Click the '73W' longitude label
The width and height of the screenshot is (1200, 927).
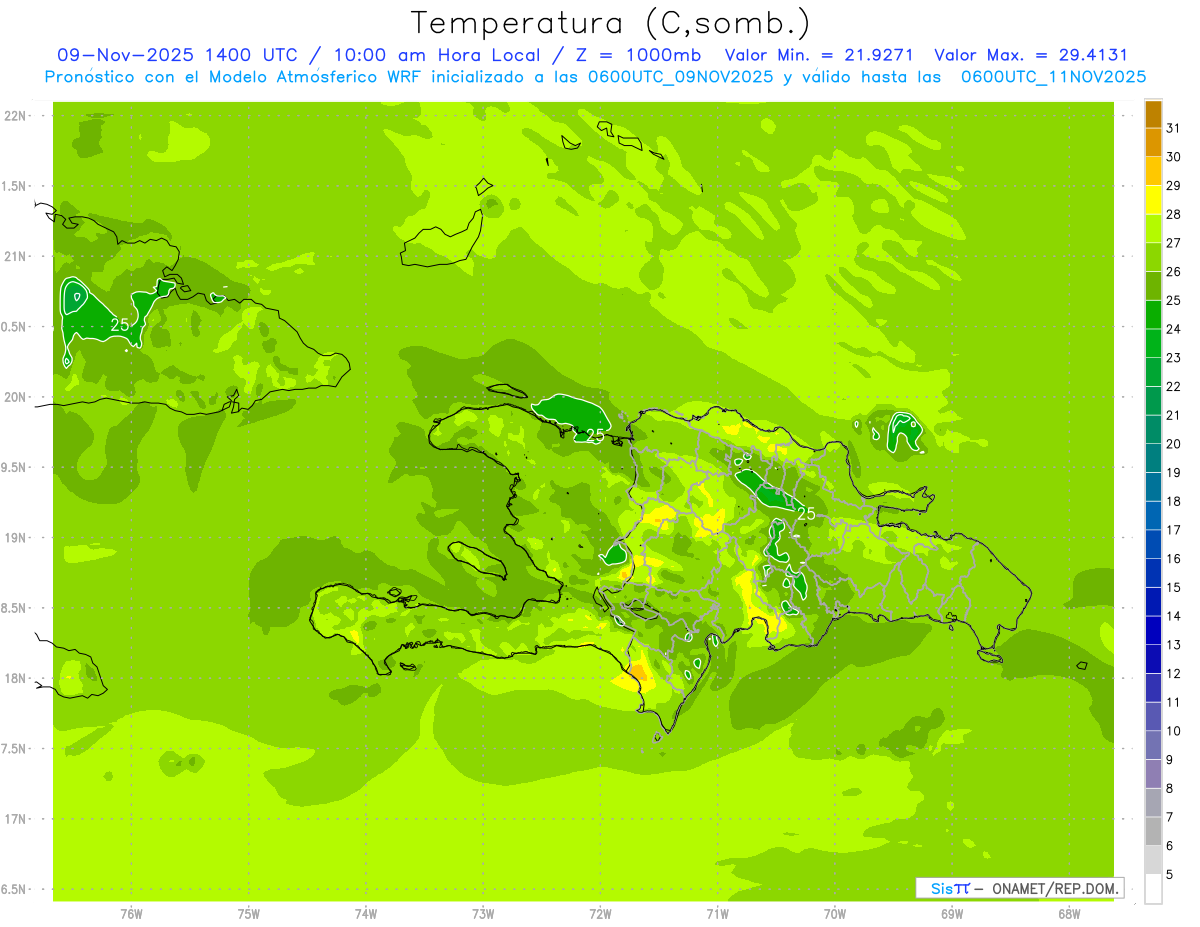tap(483, 913)
